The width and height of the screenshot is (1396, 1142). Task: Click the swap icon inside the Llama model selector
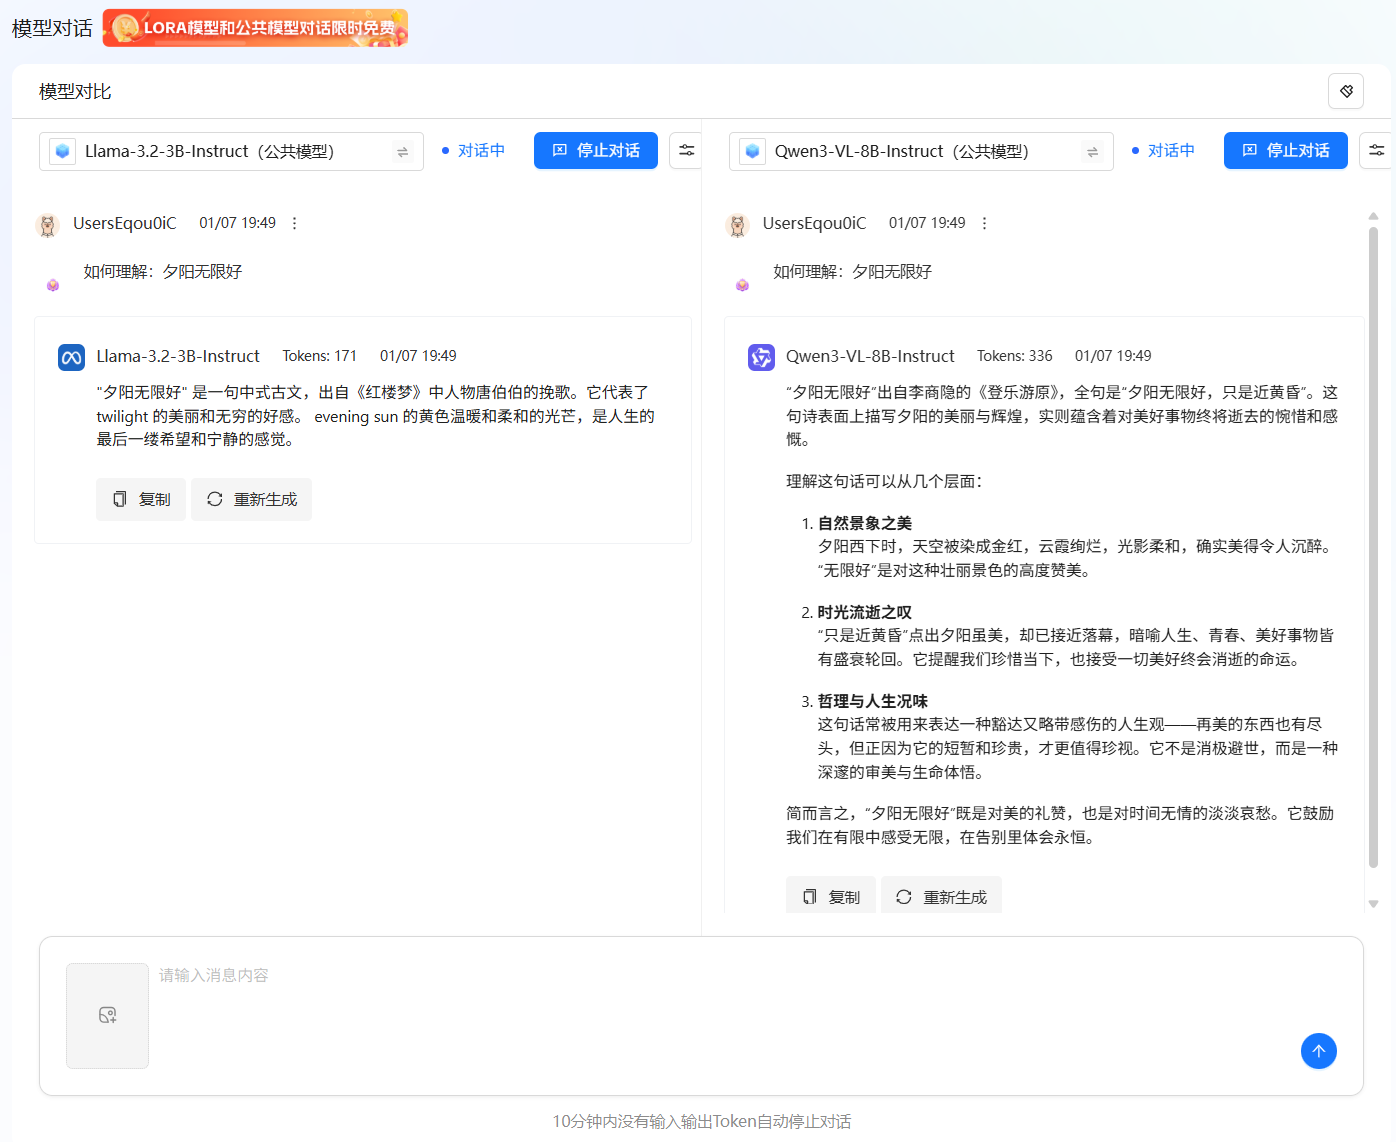coord(403,151)
